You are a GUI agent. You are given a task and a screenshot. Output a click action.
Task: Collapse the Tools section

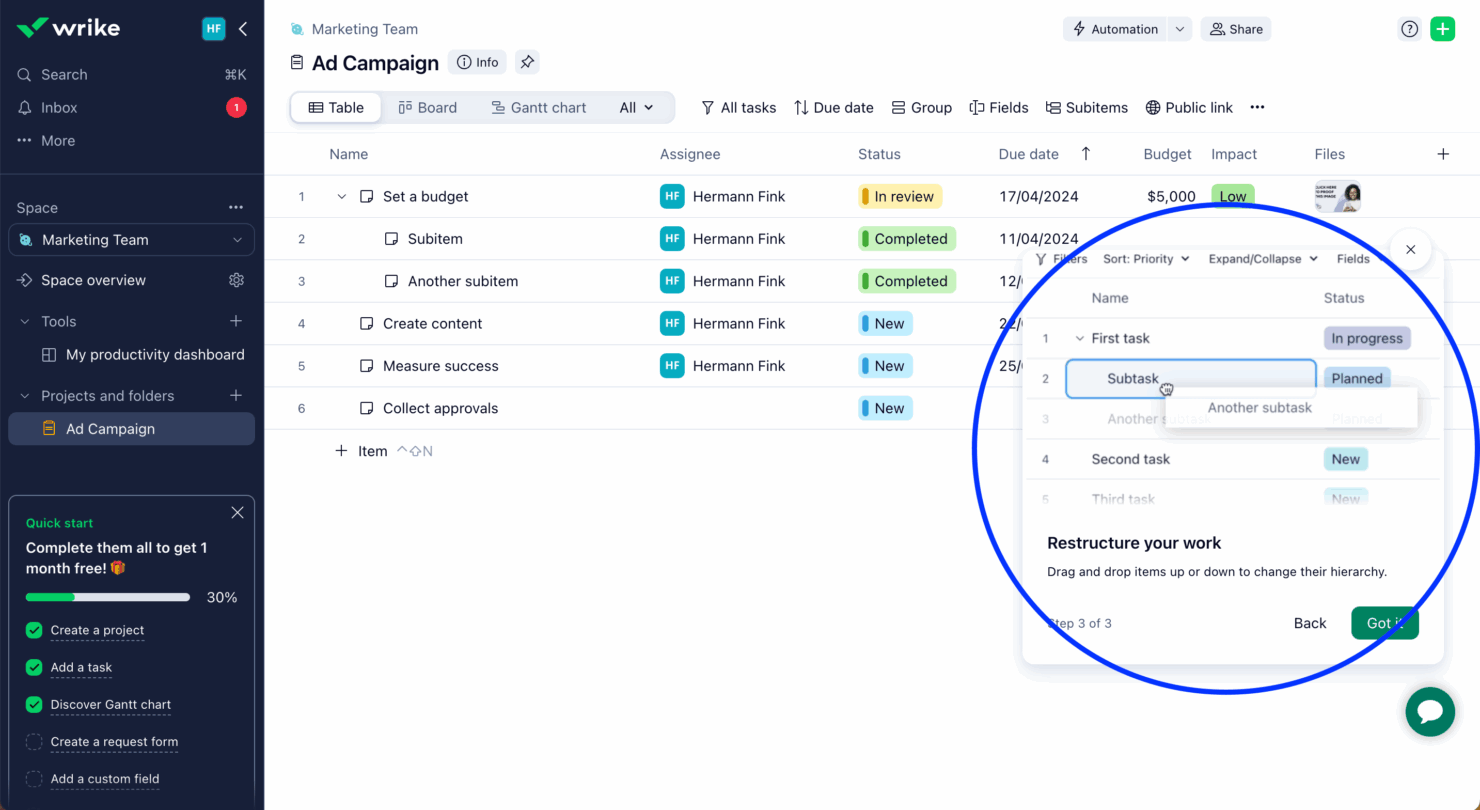(x=25, y=322)
